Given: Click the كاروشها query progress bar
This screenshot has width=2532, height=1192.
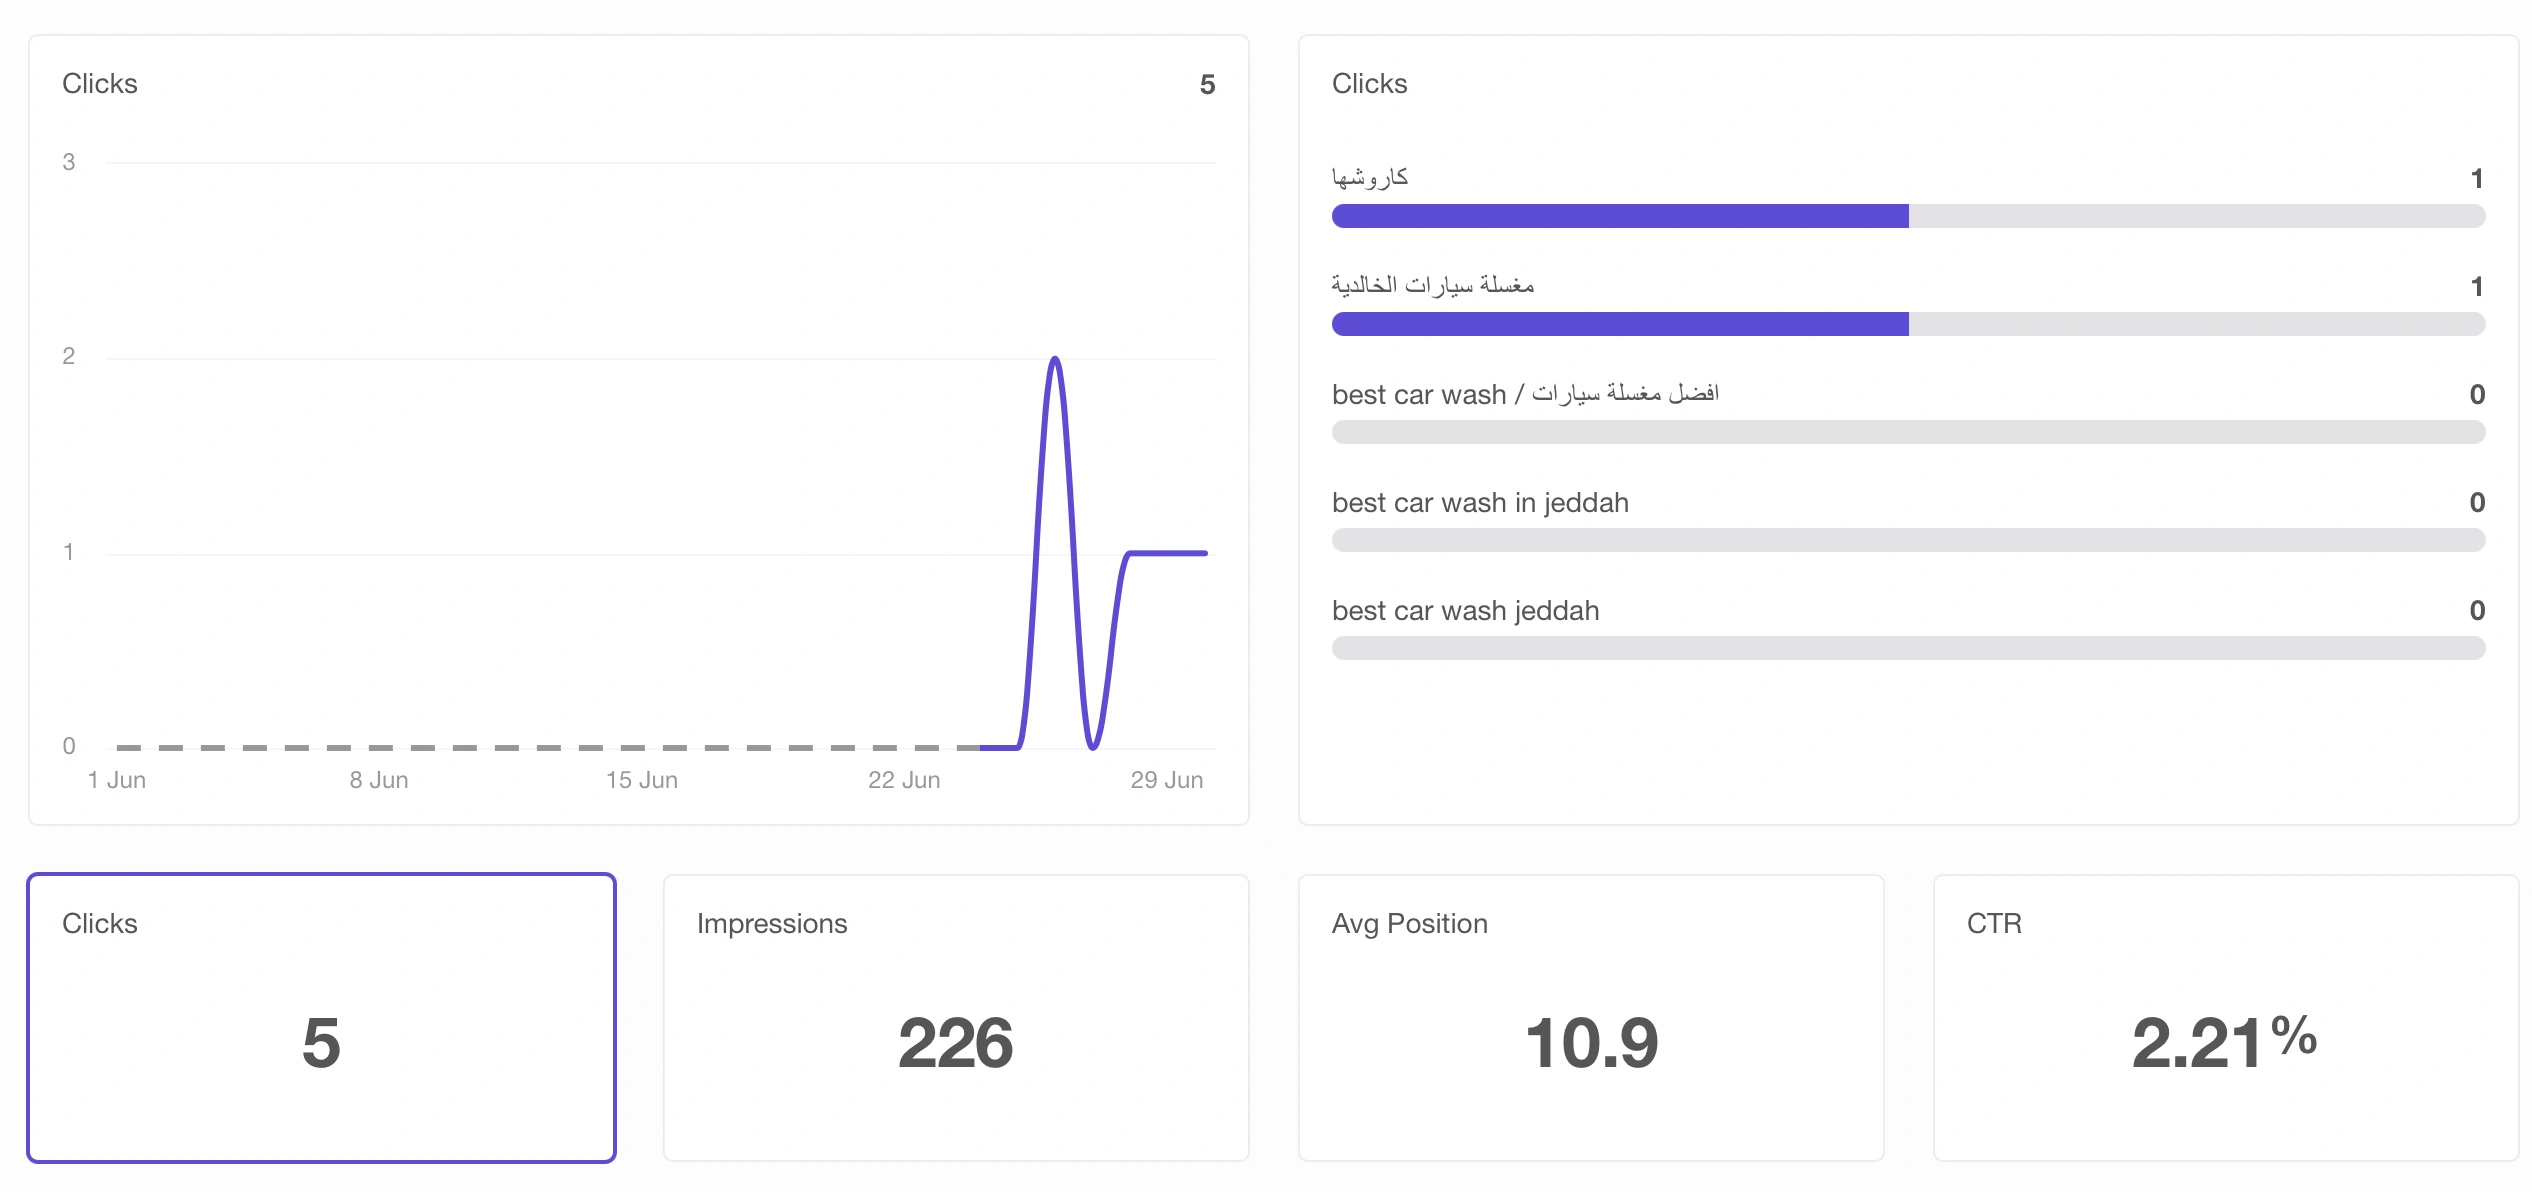Looking at the screenshot, I should point(1908,216).
